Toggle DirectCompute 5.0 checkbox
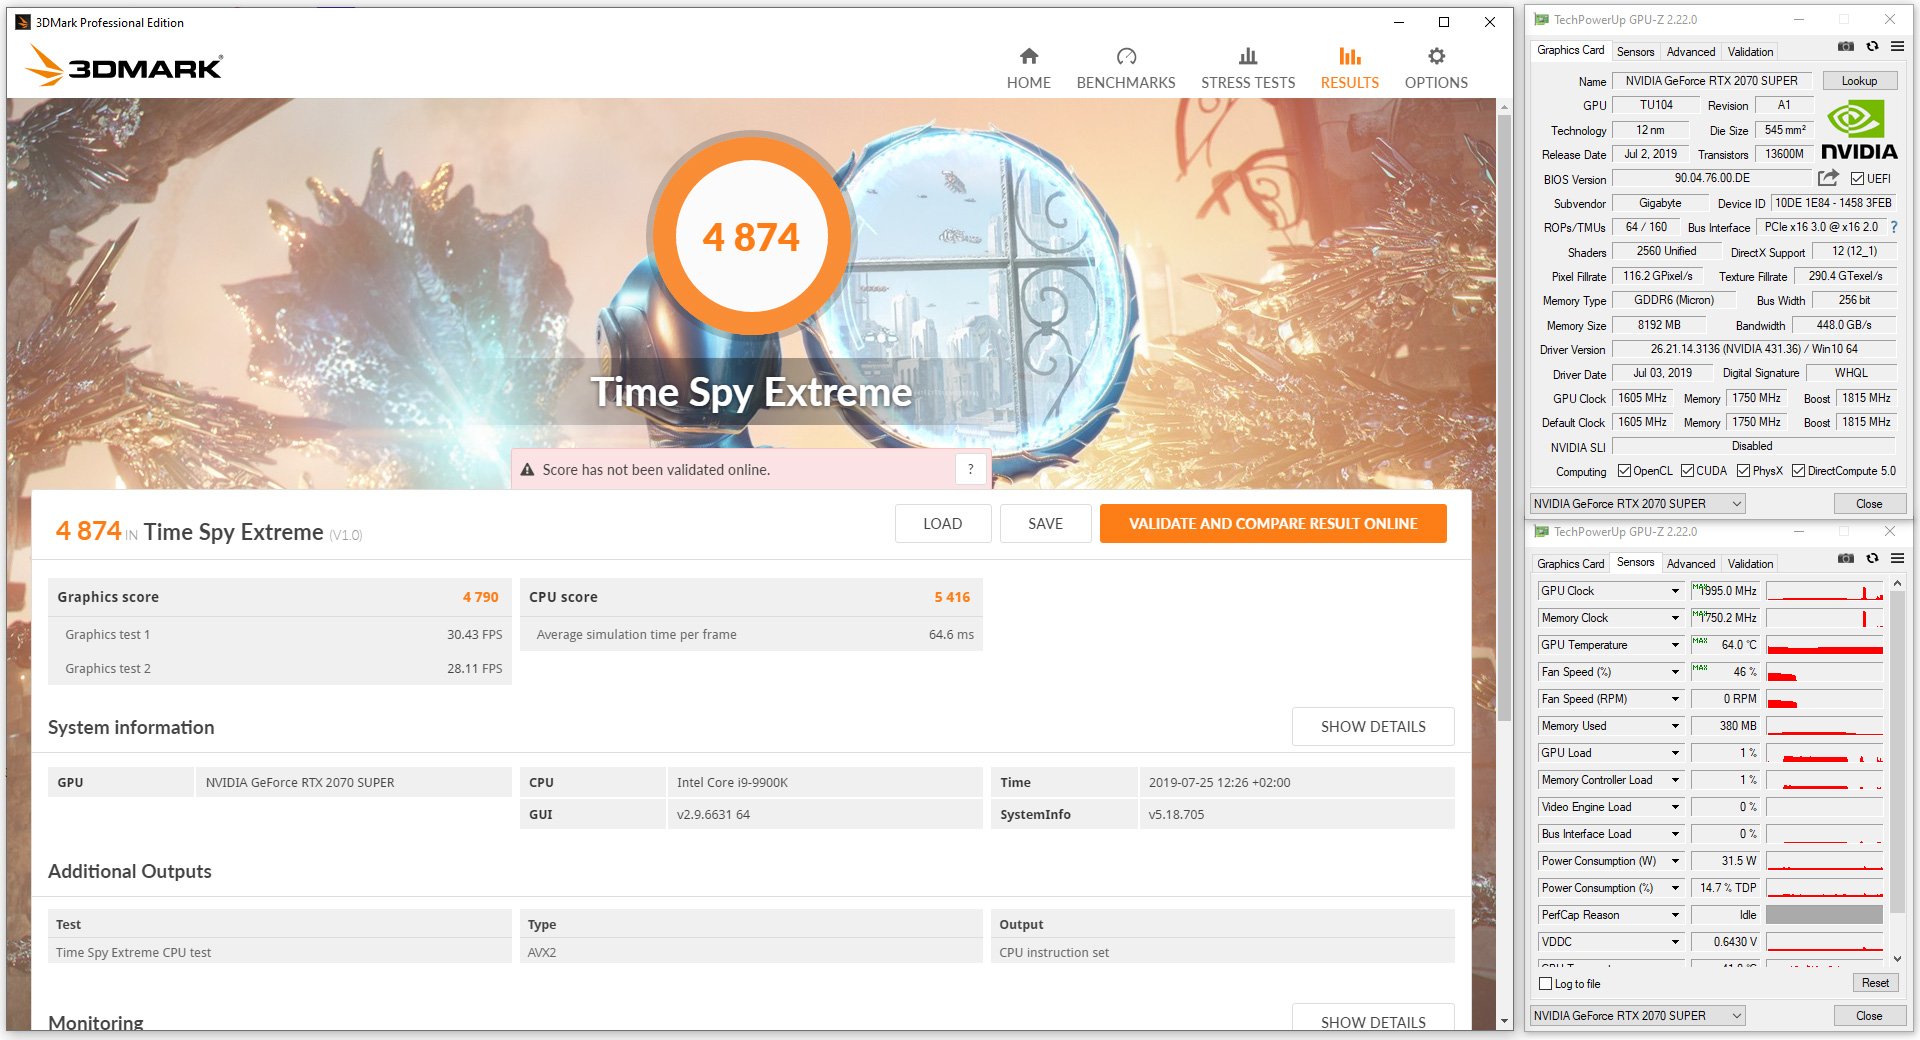 pos(1798,471)
